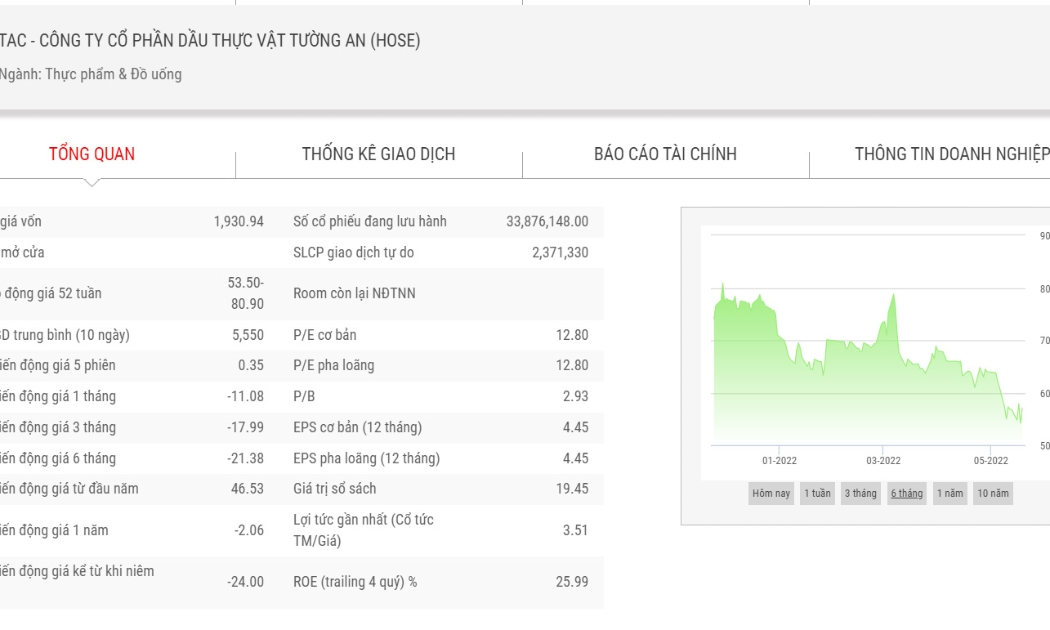Click the Giá trị sổ sách value 19.45
This screenshot has height=630, width=1050.
[x=572, y=489]
